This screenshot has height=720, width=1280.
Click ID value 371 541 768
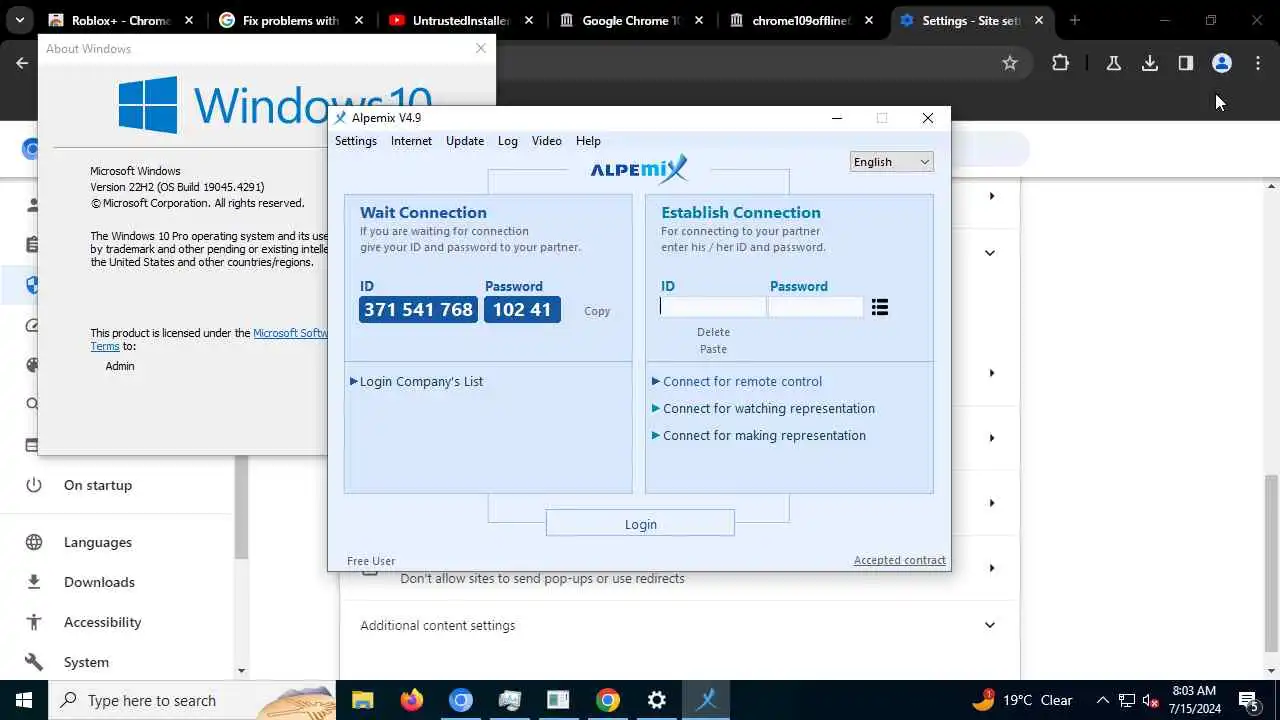(x=418, y=310)
